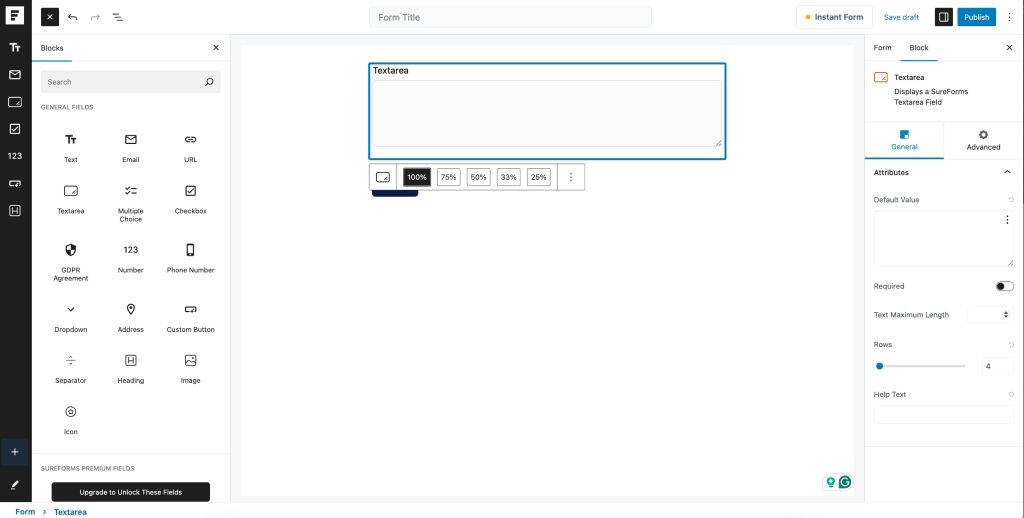This screenshot has width=1024, height=518.
Task: Add the GDPR Agreement block
Action: click(70, 259)
